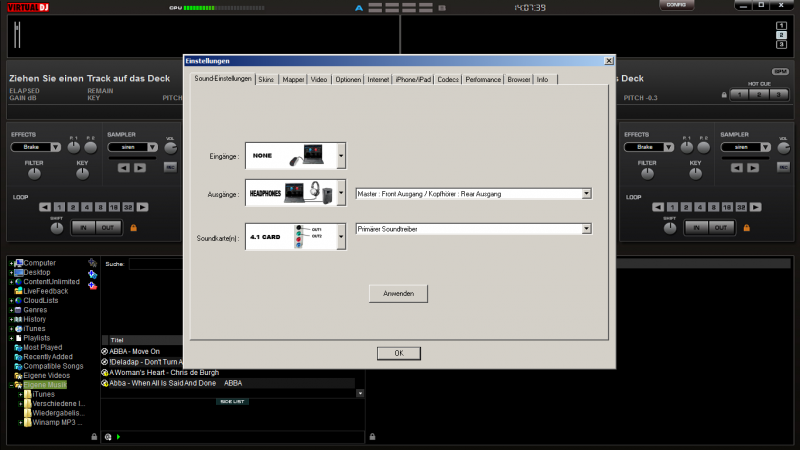
Task: Open the right deck Brake effect dropdown
Action: click(668, 147)
